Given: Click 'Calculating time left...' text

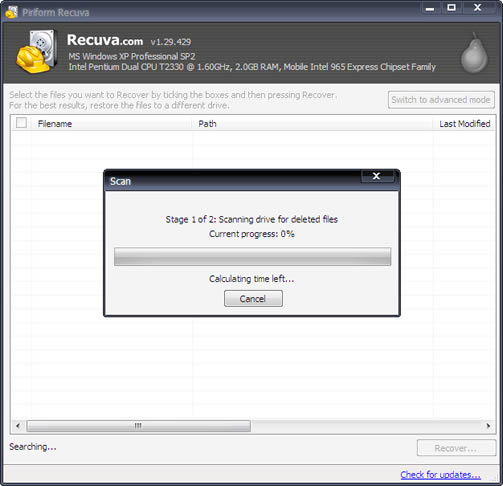Looking at the screenshot, I should [x=252, y=278].
